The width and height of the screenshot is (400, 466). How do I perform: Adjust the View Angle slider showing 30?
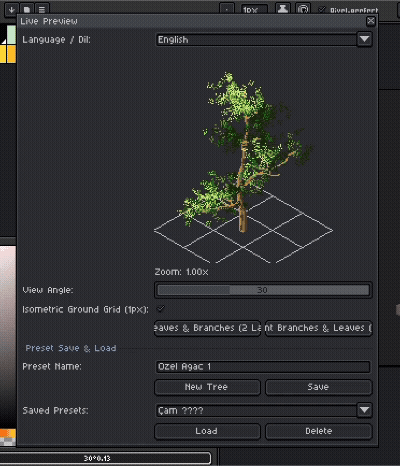coord(263,290)
